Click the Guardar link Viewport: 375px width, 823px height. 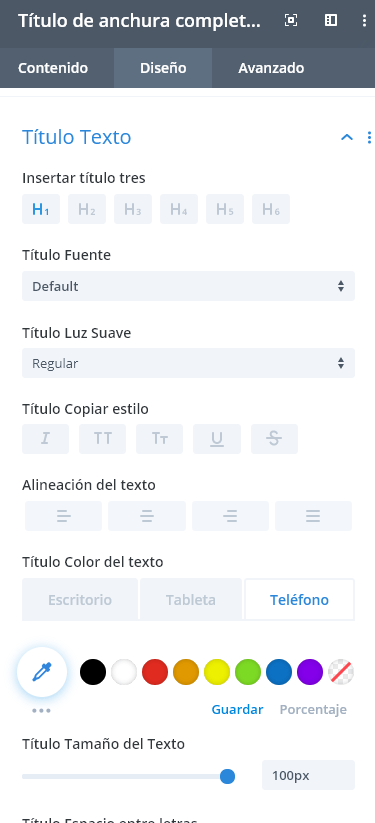[237, 710]
